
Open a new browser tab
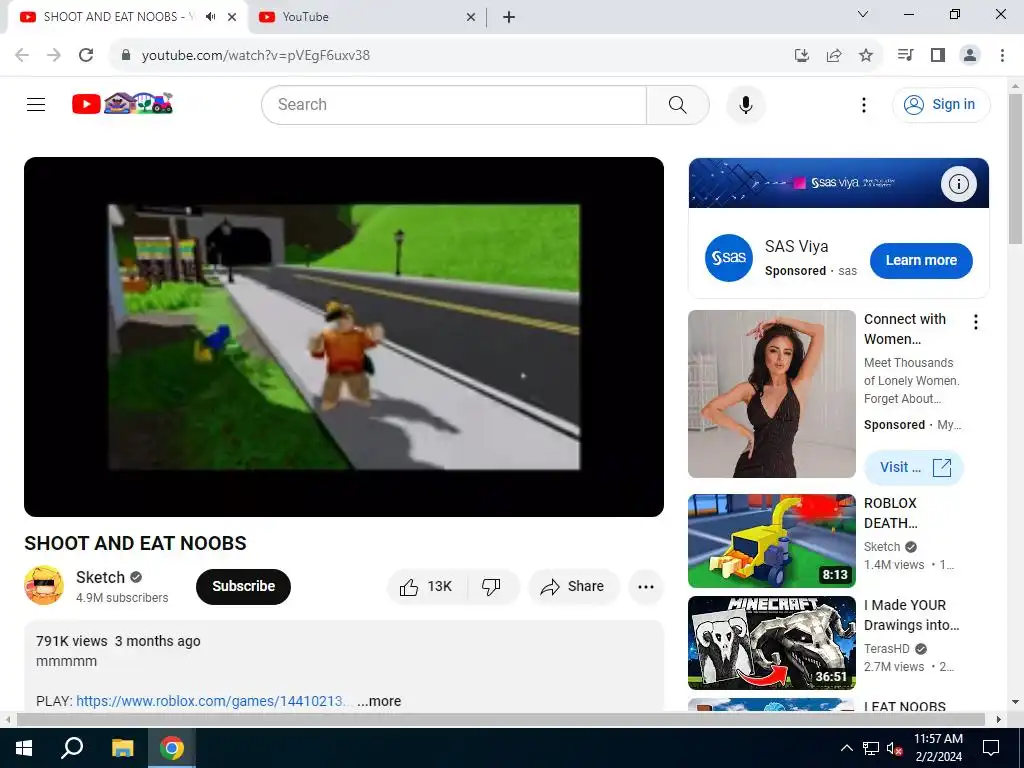[x=509, y=17]
